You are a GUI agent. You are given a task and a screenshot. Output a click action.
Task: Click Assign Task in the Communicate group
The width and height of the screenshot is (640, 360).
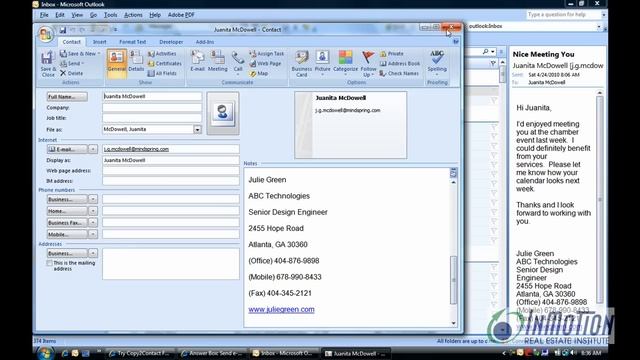[267, 53]
